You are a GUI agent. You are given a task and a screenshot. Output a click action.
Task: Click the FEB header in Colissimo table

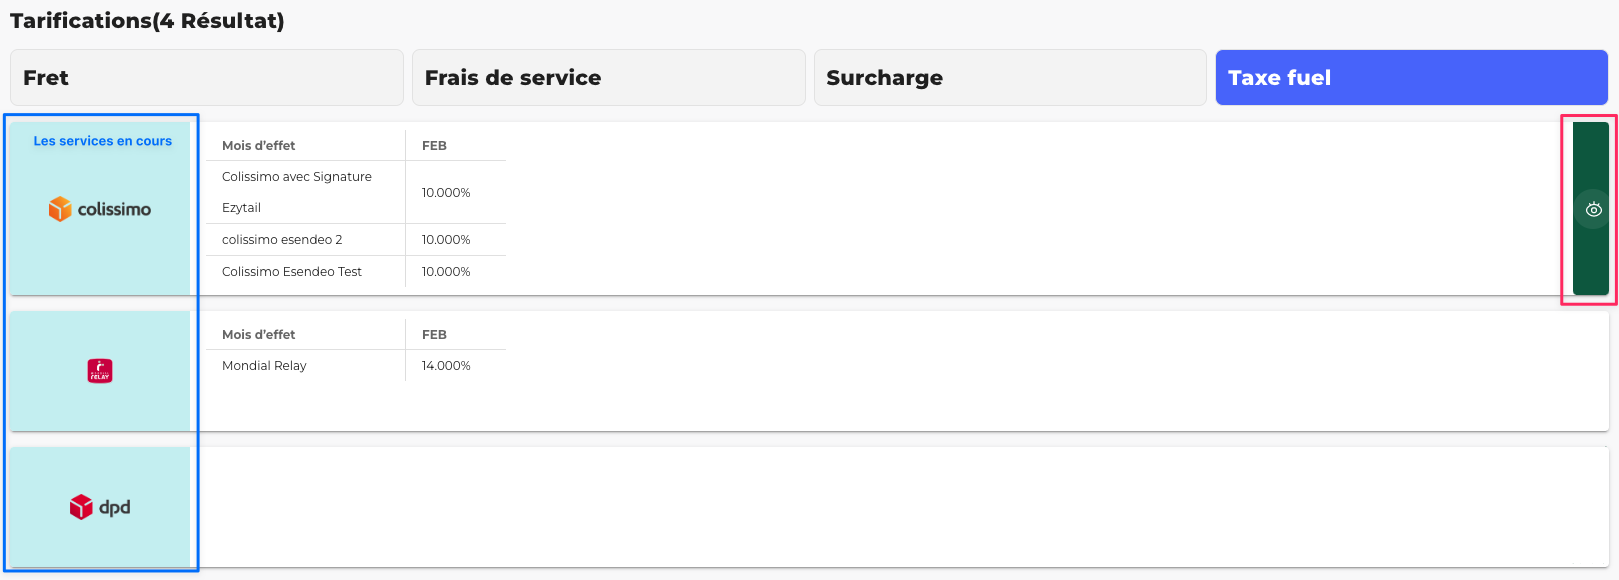[x=434, y=146]
